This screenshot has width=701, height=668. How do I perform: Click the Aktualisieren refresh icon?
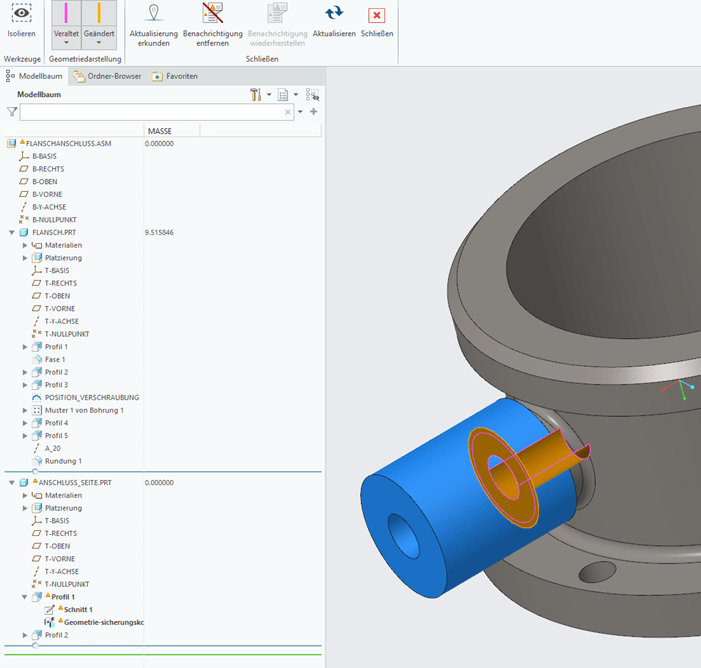click(x=334, y=13)
